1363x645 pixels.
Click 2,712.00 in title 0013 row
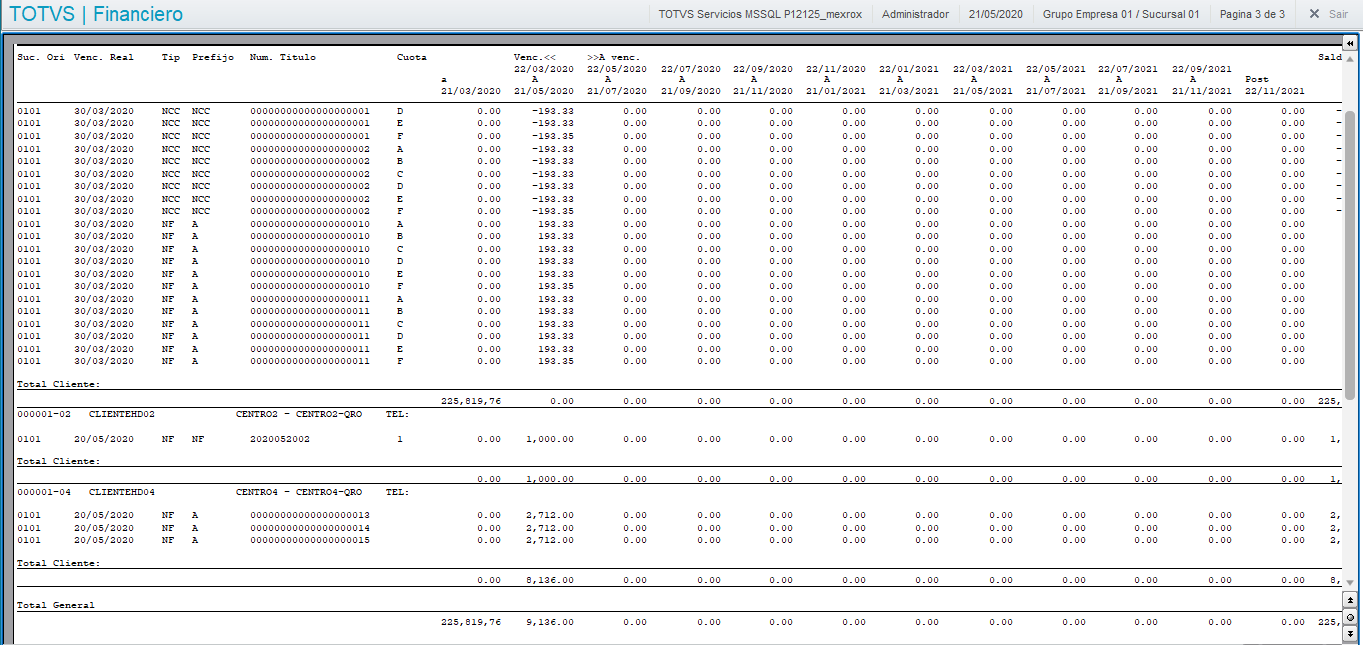pos(550,515)
